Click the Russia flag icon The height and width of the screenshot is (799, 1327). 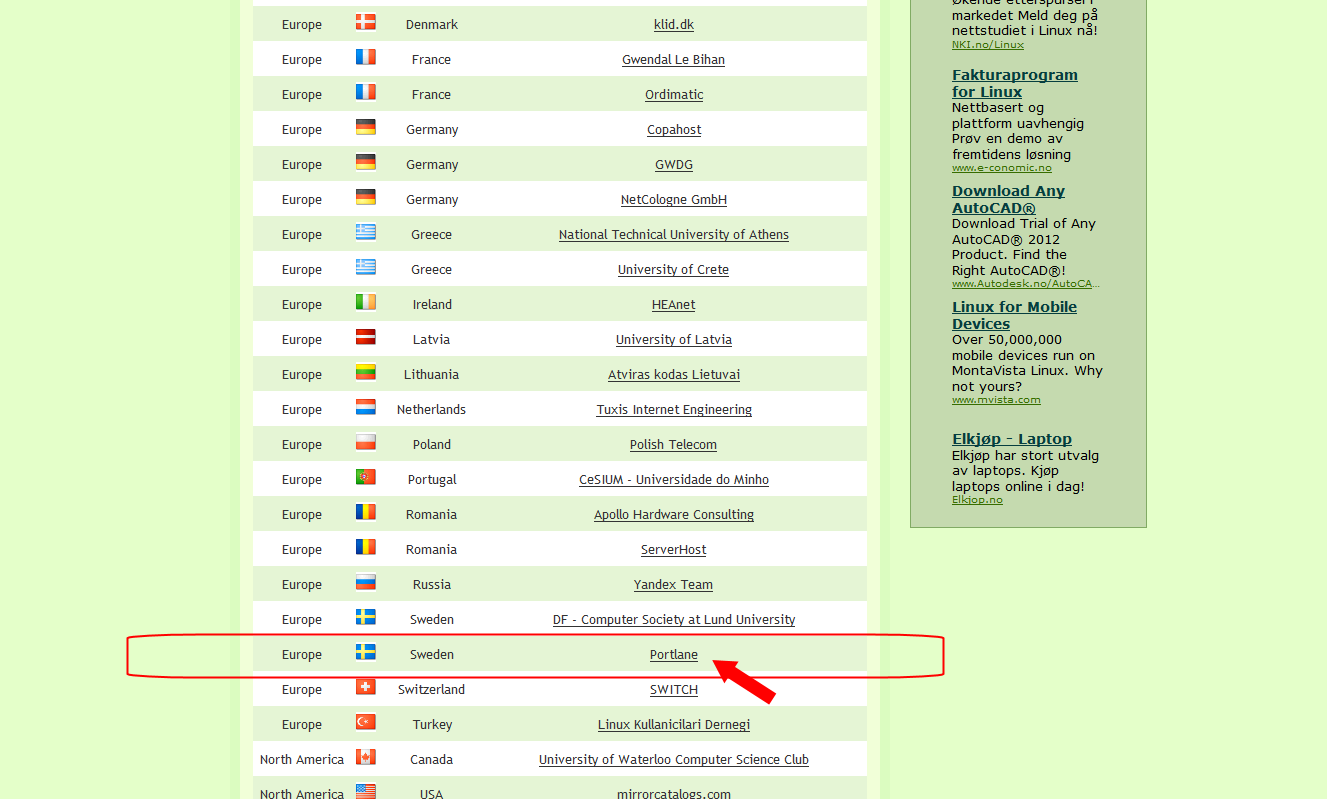click(366, 582)
